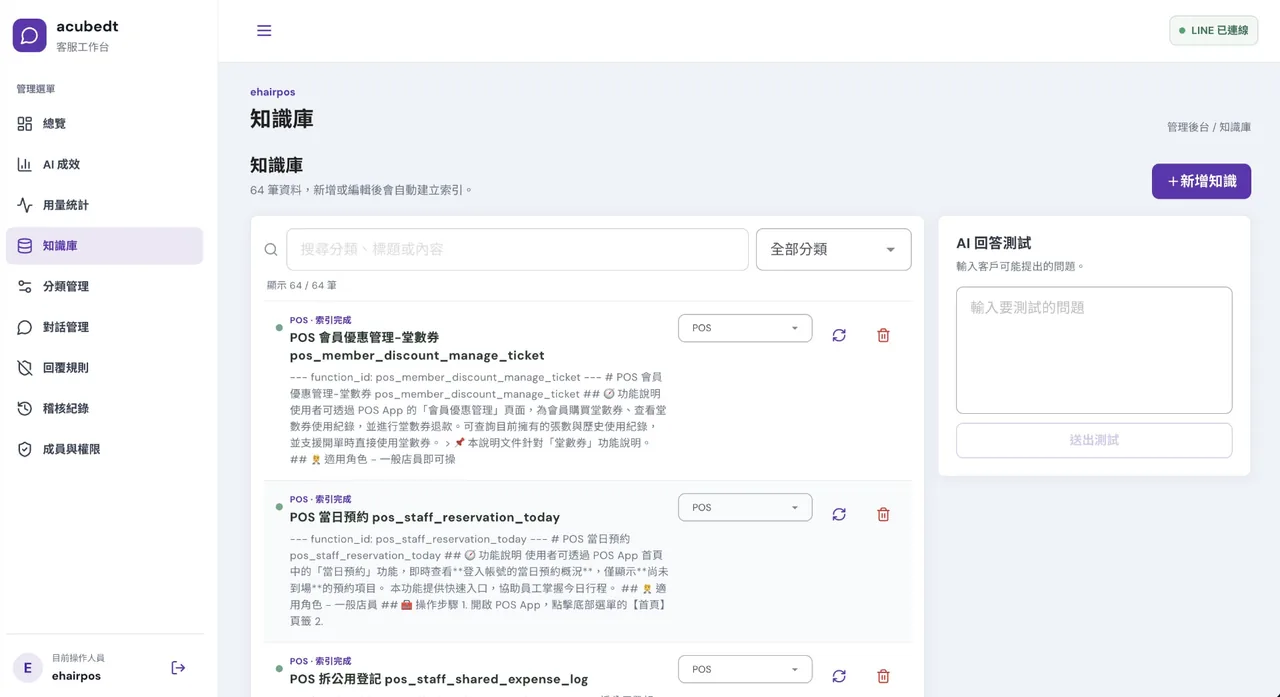
Task: Click the 用量統計 pulse icon
Action: click(x=25, y=205)
